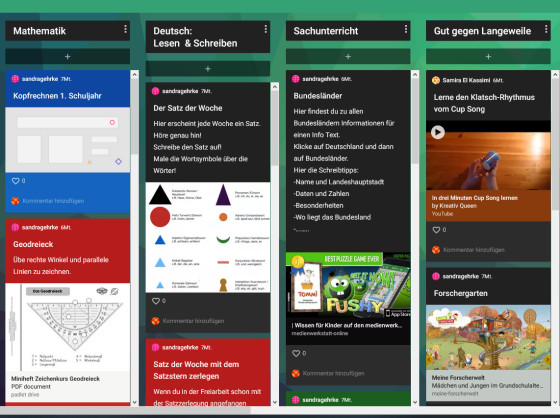Image resolution: width=560 pixels, height=418 pixels.
Task: Like the Kopfrechnen 1. Schuljahr post
Action: (x=16, y=181)
